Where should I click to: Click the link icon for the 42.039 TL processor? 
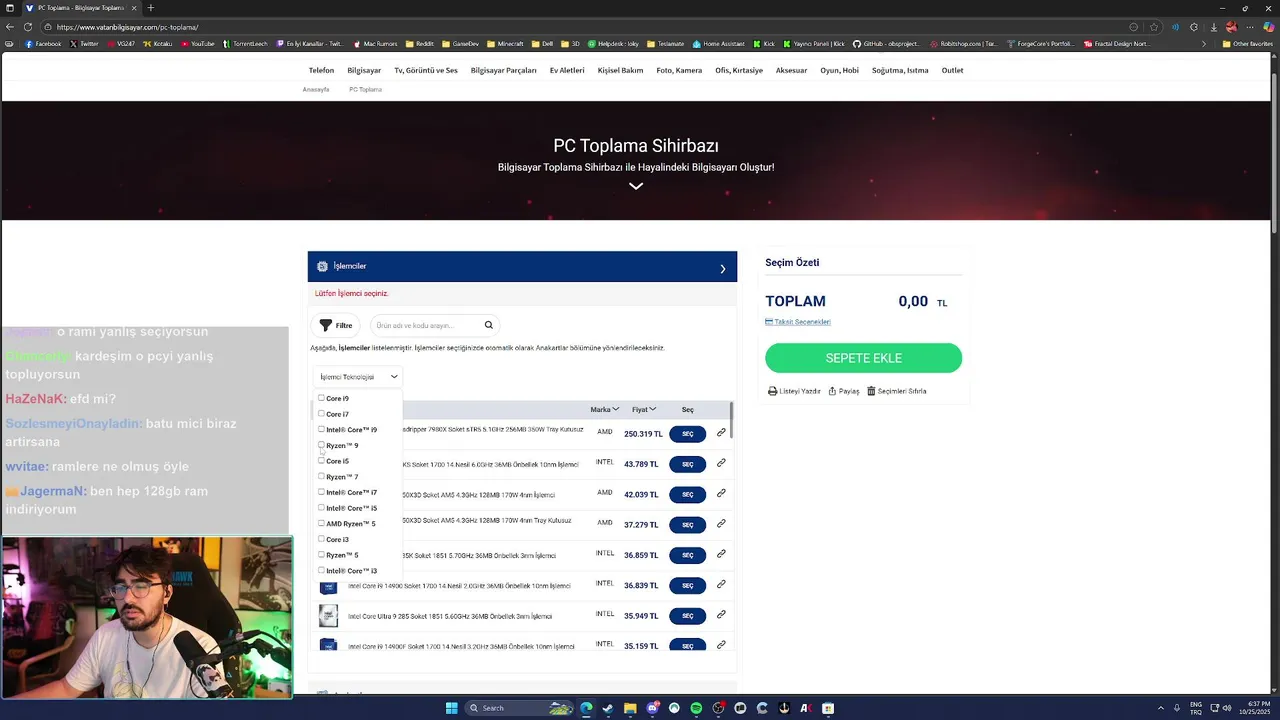coord(721,494)
